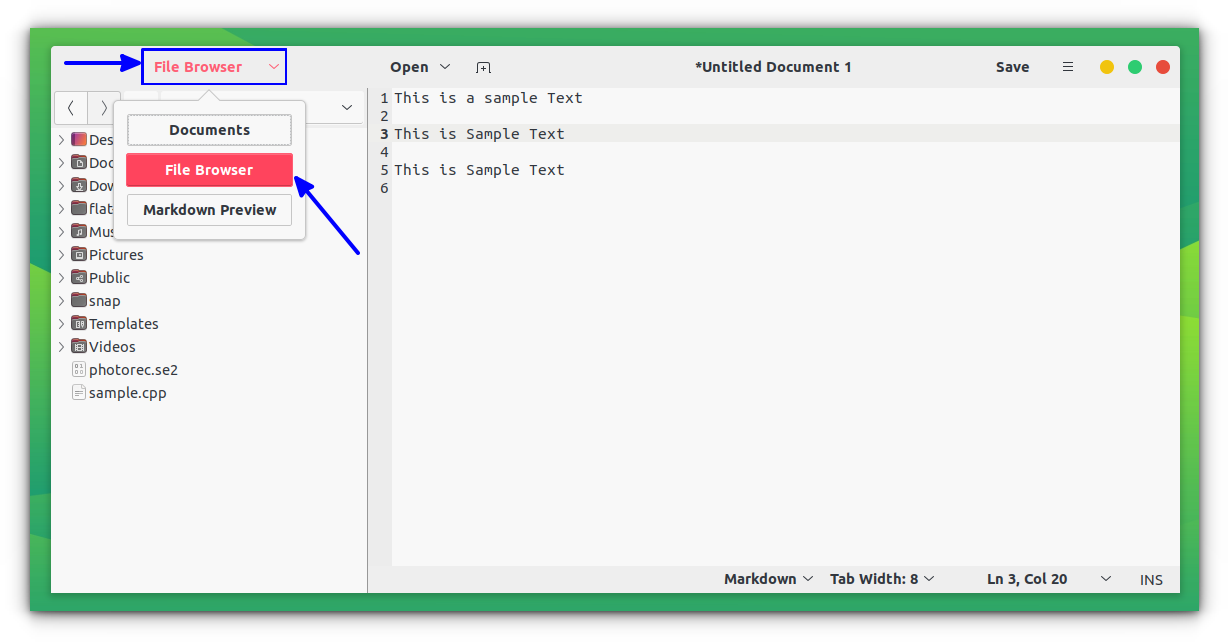The image size is (1229, 643).
Task: Open the hamburger menu icon
Action: 1068,66
